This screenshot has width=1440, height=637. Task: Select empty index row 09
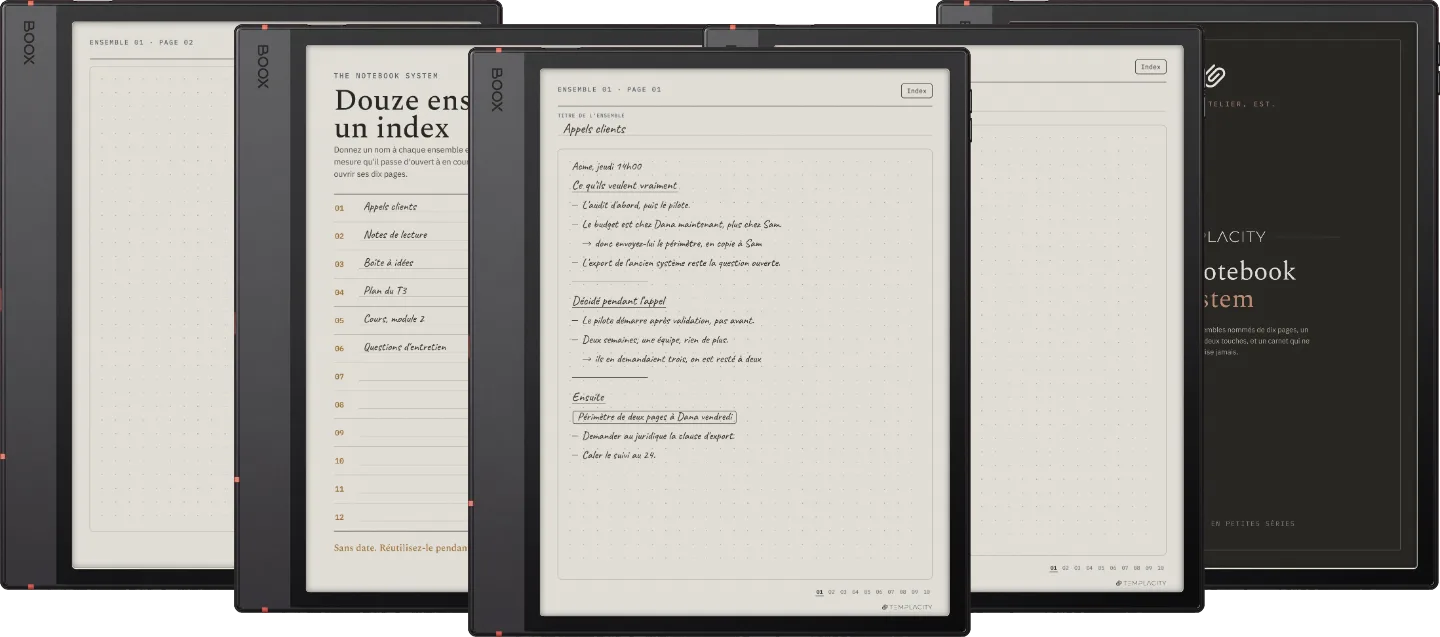click(401, 433)
